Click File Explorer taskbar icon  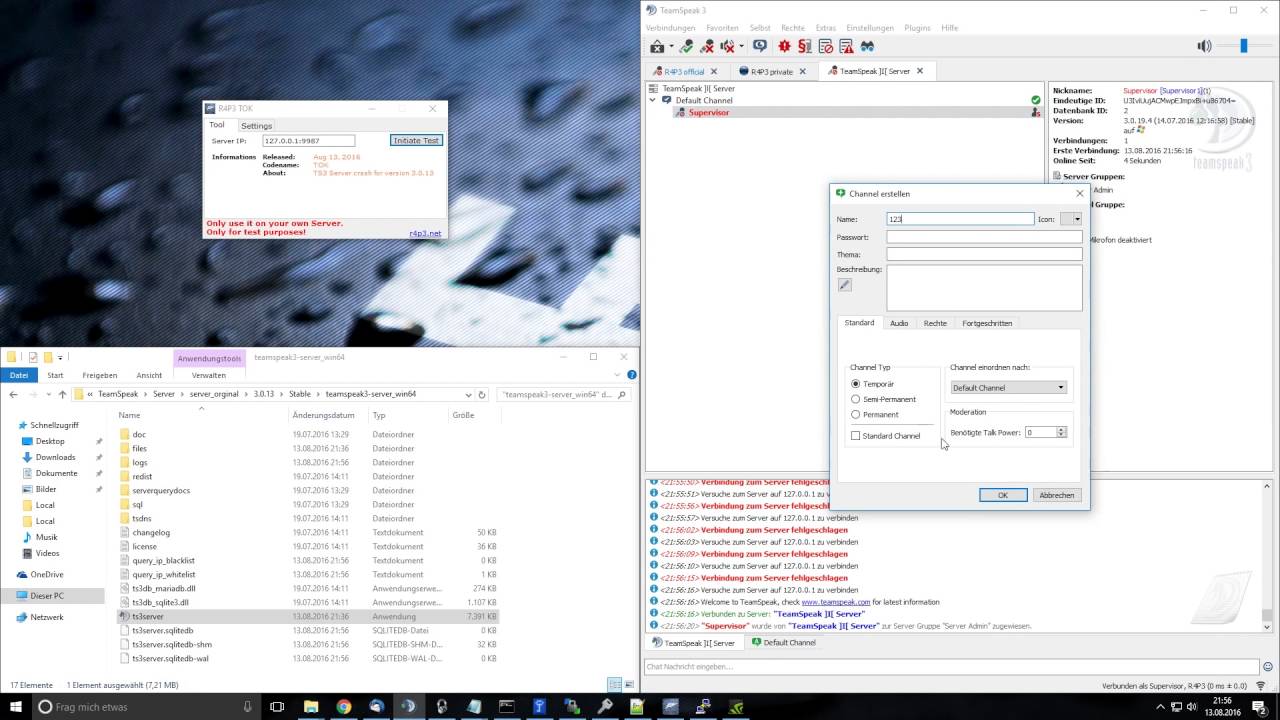(x=311, y=706)
